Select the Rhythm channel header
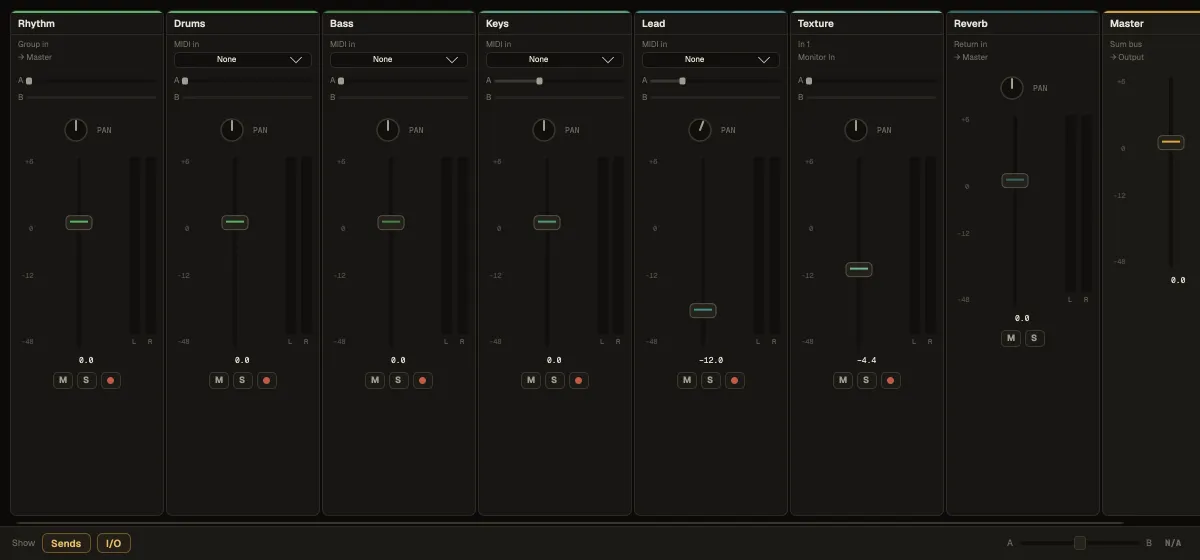The width and height of the screenshot is (1200, 560). coord(86,23)
